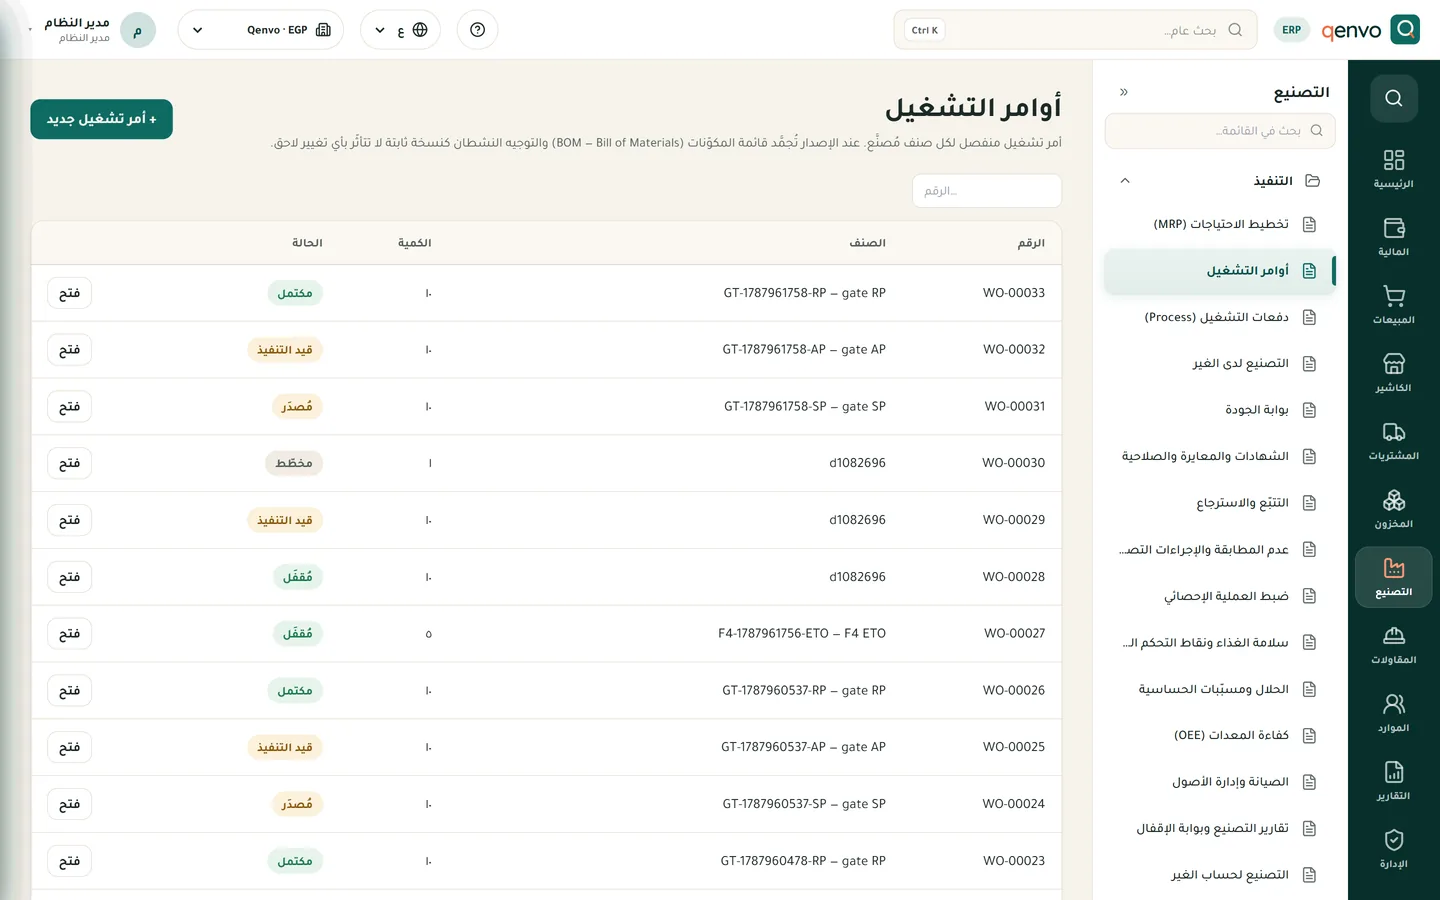
Task: Click the folder icon beside التنفيذ
Action: [1313, 181]
